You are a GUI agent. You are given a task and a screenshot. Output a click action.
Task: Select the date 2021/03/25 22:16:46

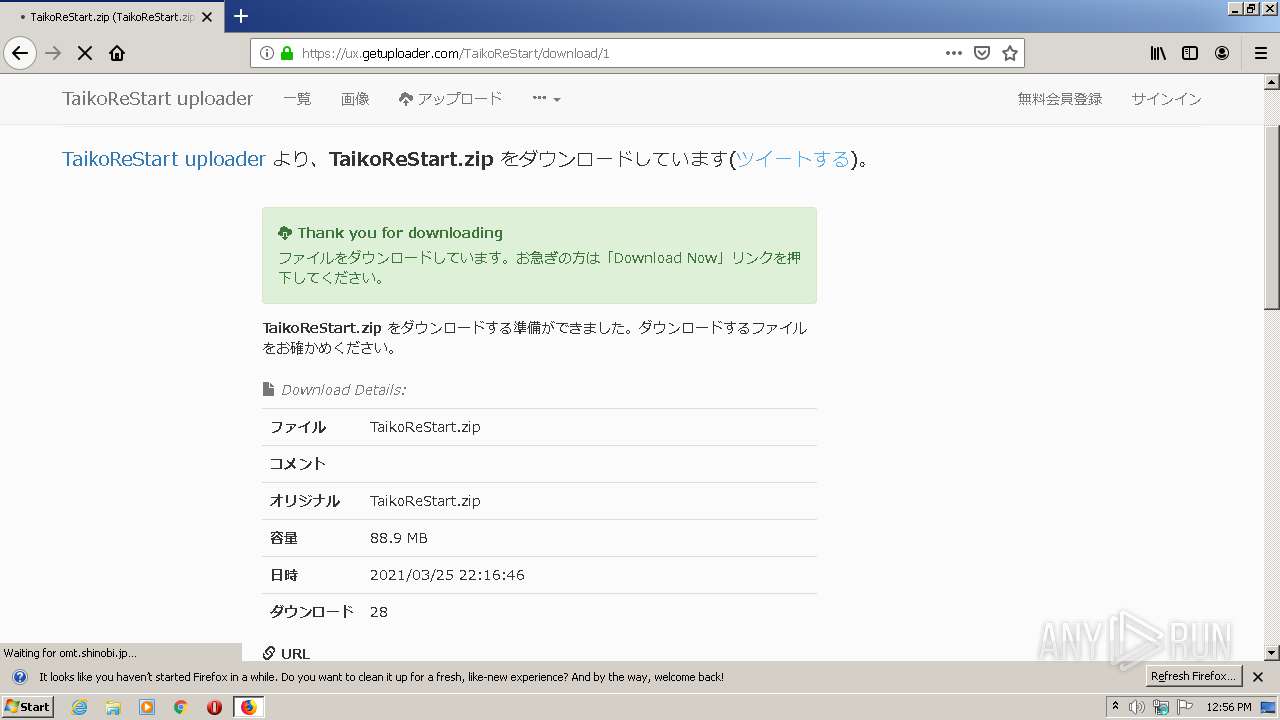[447, 575]
